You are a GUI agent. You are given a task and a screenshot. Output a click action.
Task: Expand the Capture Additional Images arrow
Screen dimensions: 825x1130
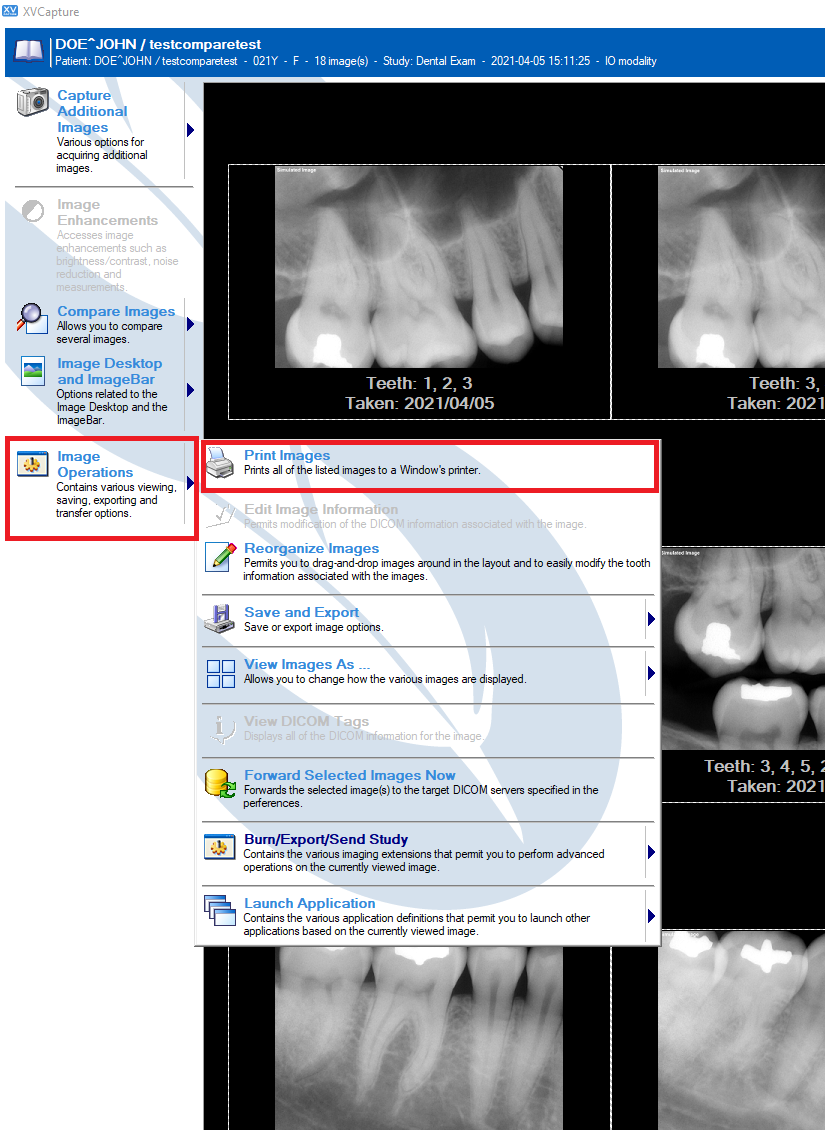[x=190, y=130]
